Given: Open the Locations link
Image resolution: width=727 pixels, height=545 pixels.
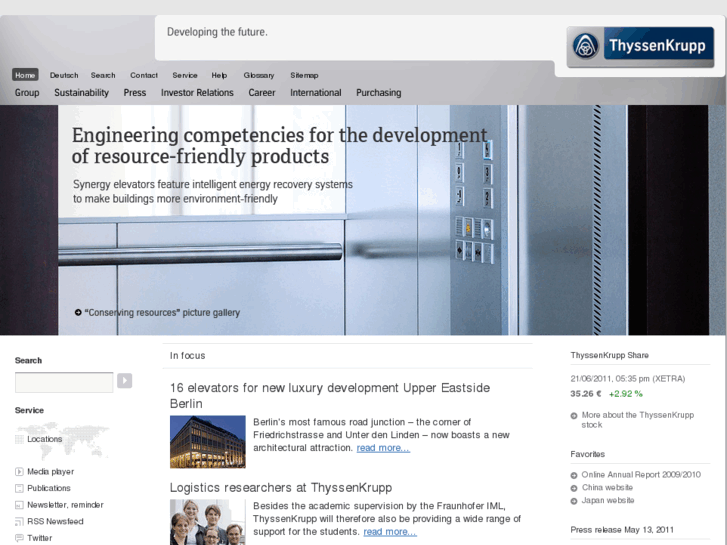Looking at the screenshot, I should click(45, 439).
